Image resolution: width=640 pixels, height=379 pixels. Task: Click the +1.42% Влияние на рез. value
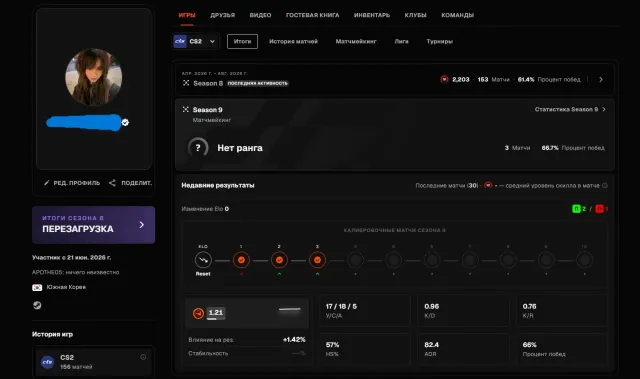pos(294,339)
